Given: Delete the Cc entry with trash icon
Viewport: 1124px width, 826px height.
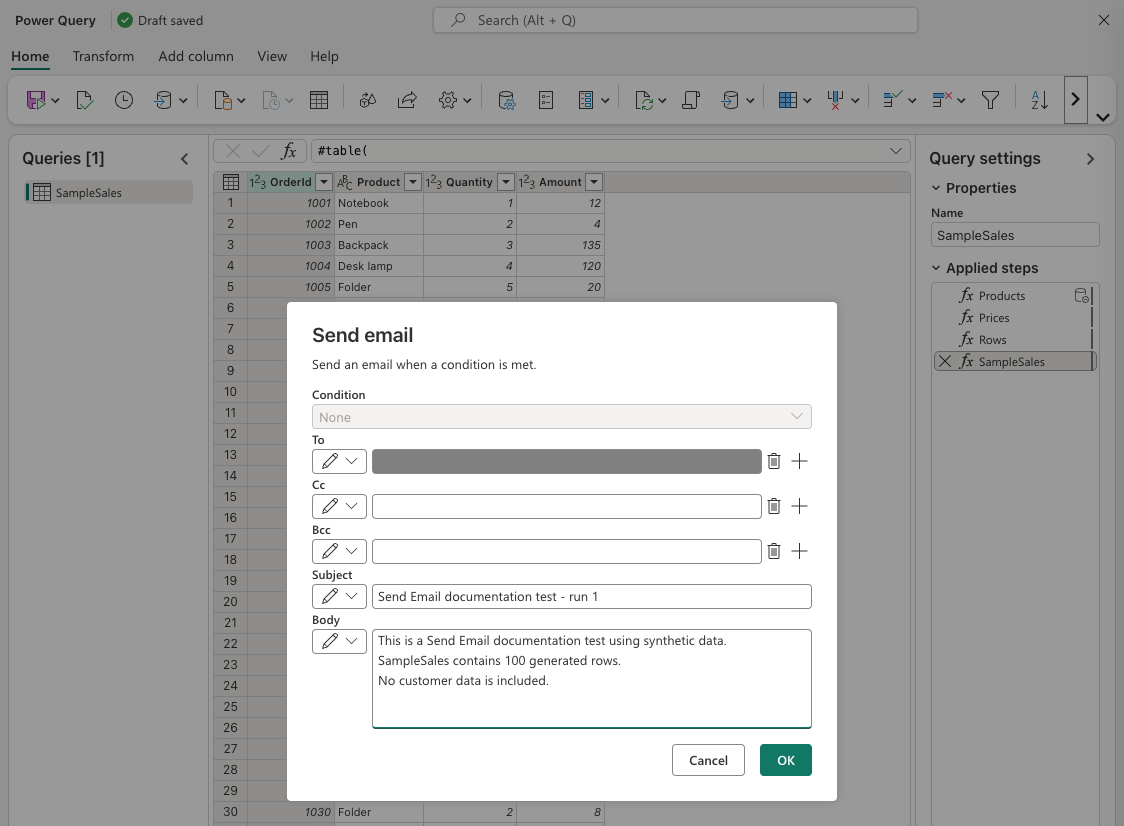Looking at the screenshot, I should coord(773,506).
